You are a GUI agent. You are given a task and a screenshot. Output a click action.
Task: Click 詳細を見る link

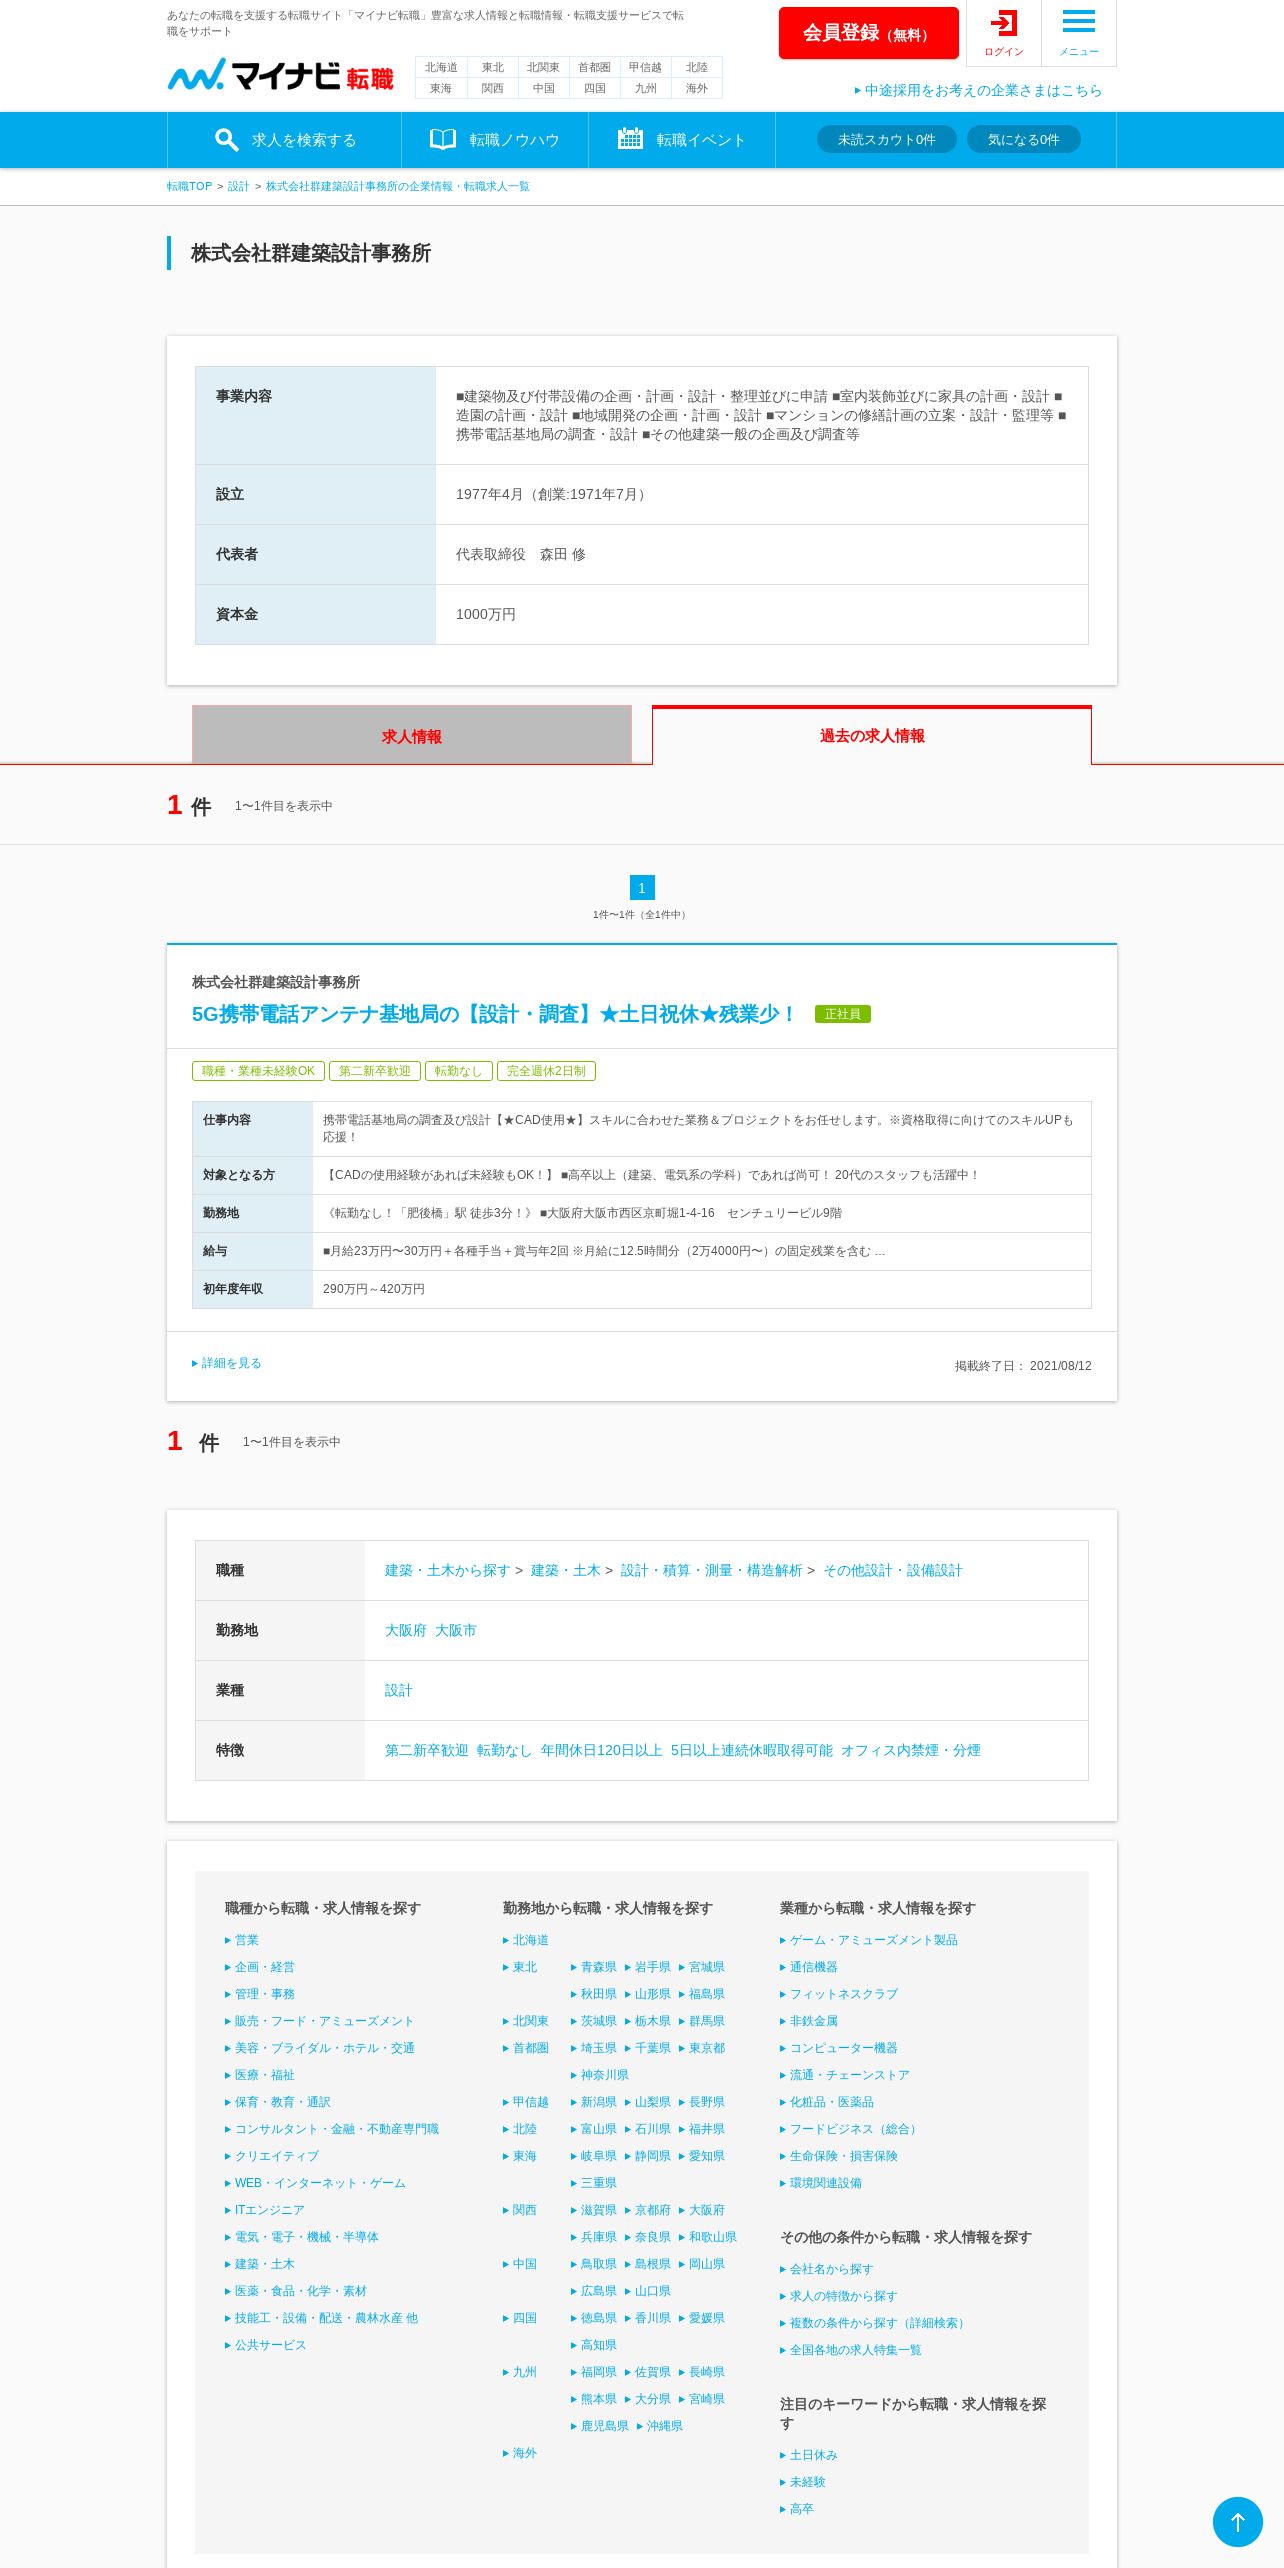click(227, 1363)
